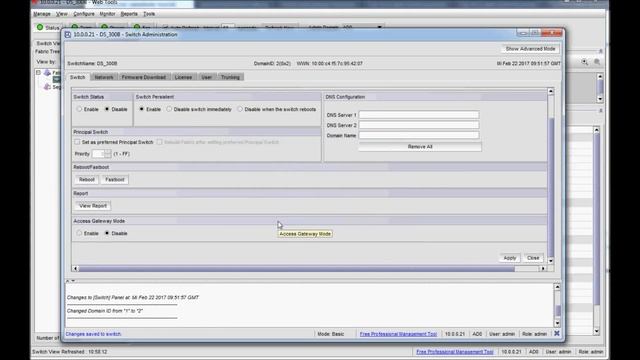Click the Fabric tree node icon in Web Tools
Image resolution: width=640 pixels, height=360 pixels.
click(47, 73)
